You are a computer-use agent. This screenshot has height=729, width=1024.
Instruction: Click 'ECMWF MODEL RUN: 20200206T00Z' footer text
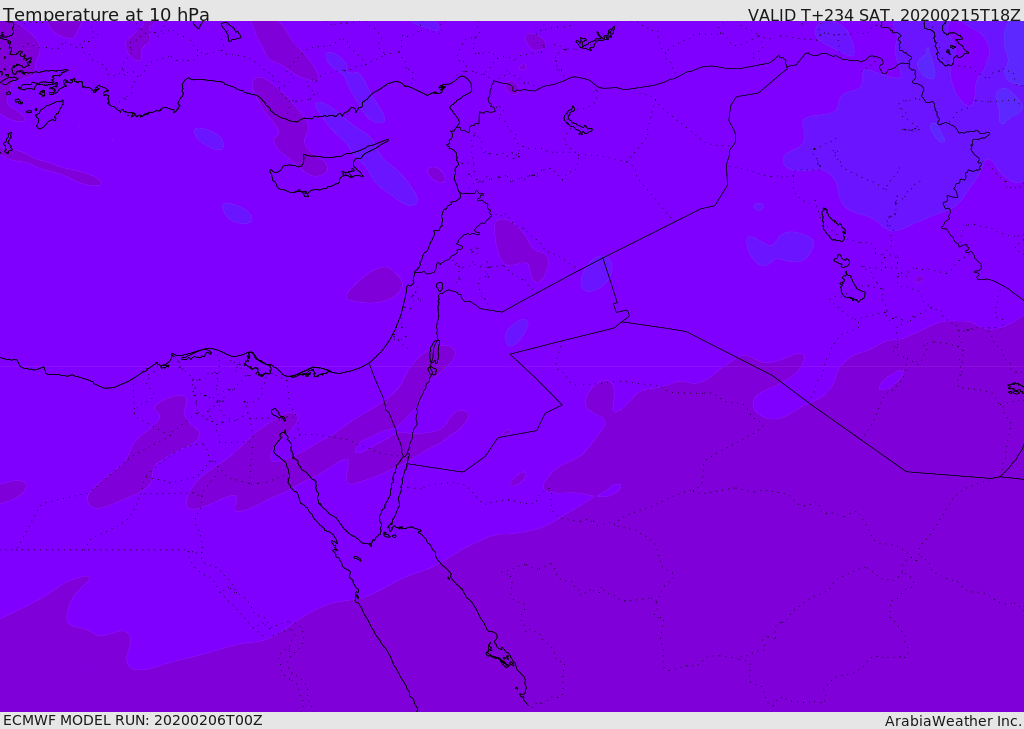click(x=133, y=720)
